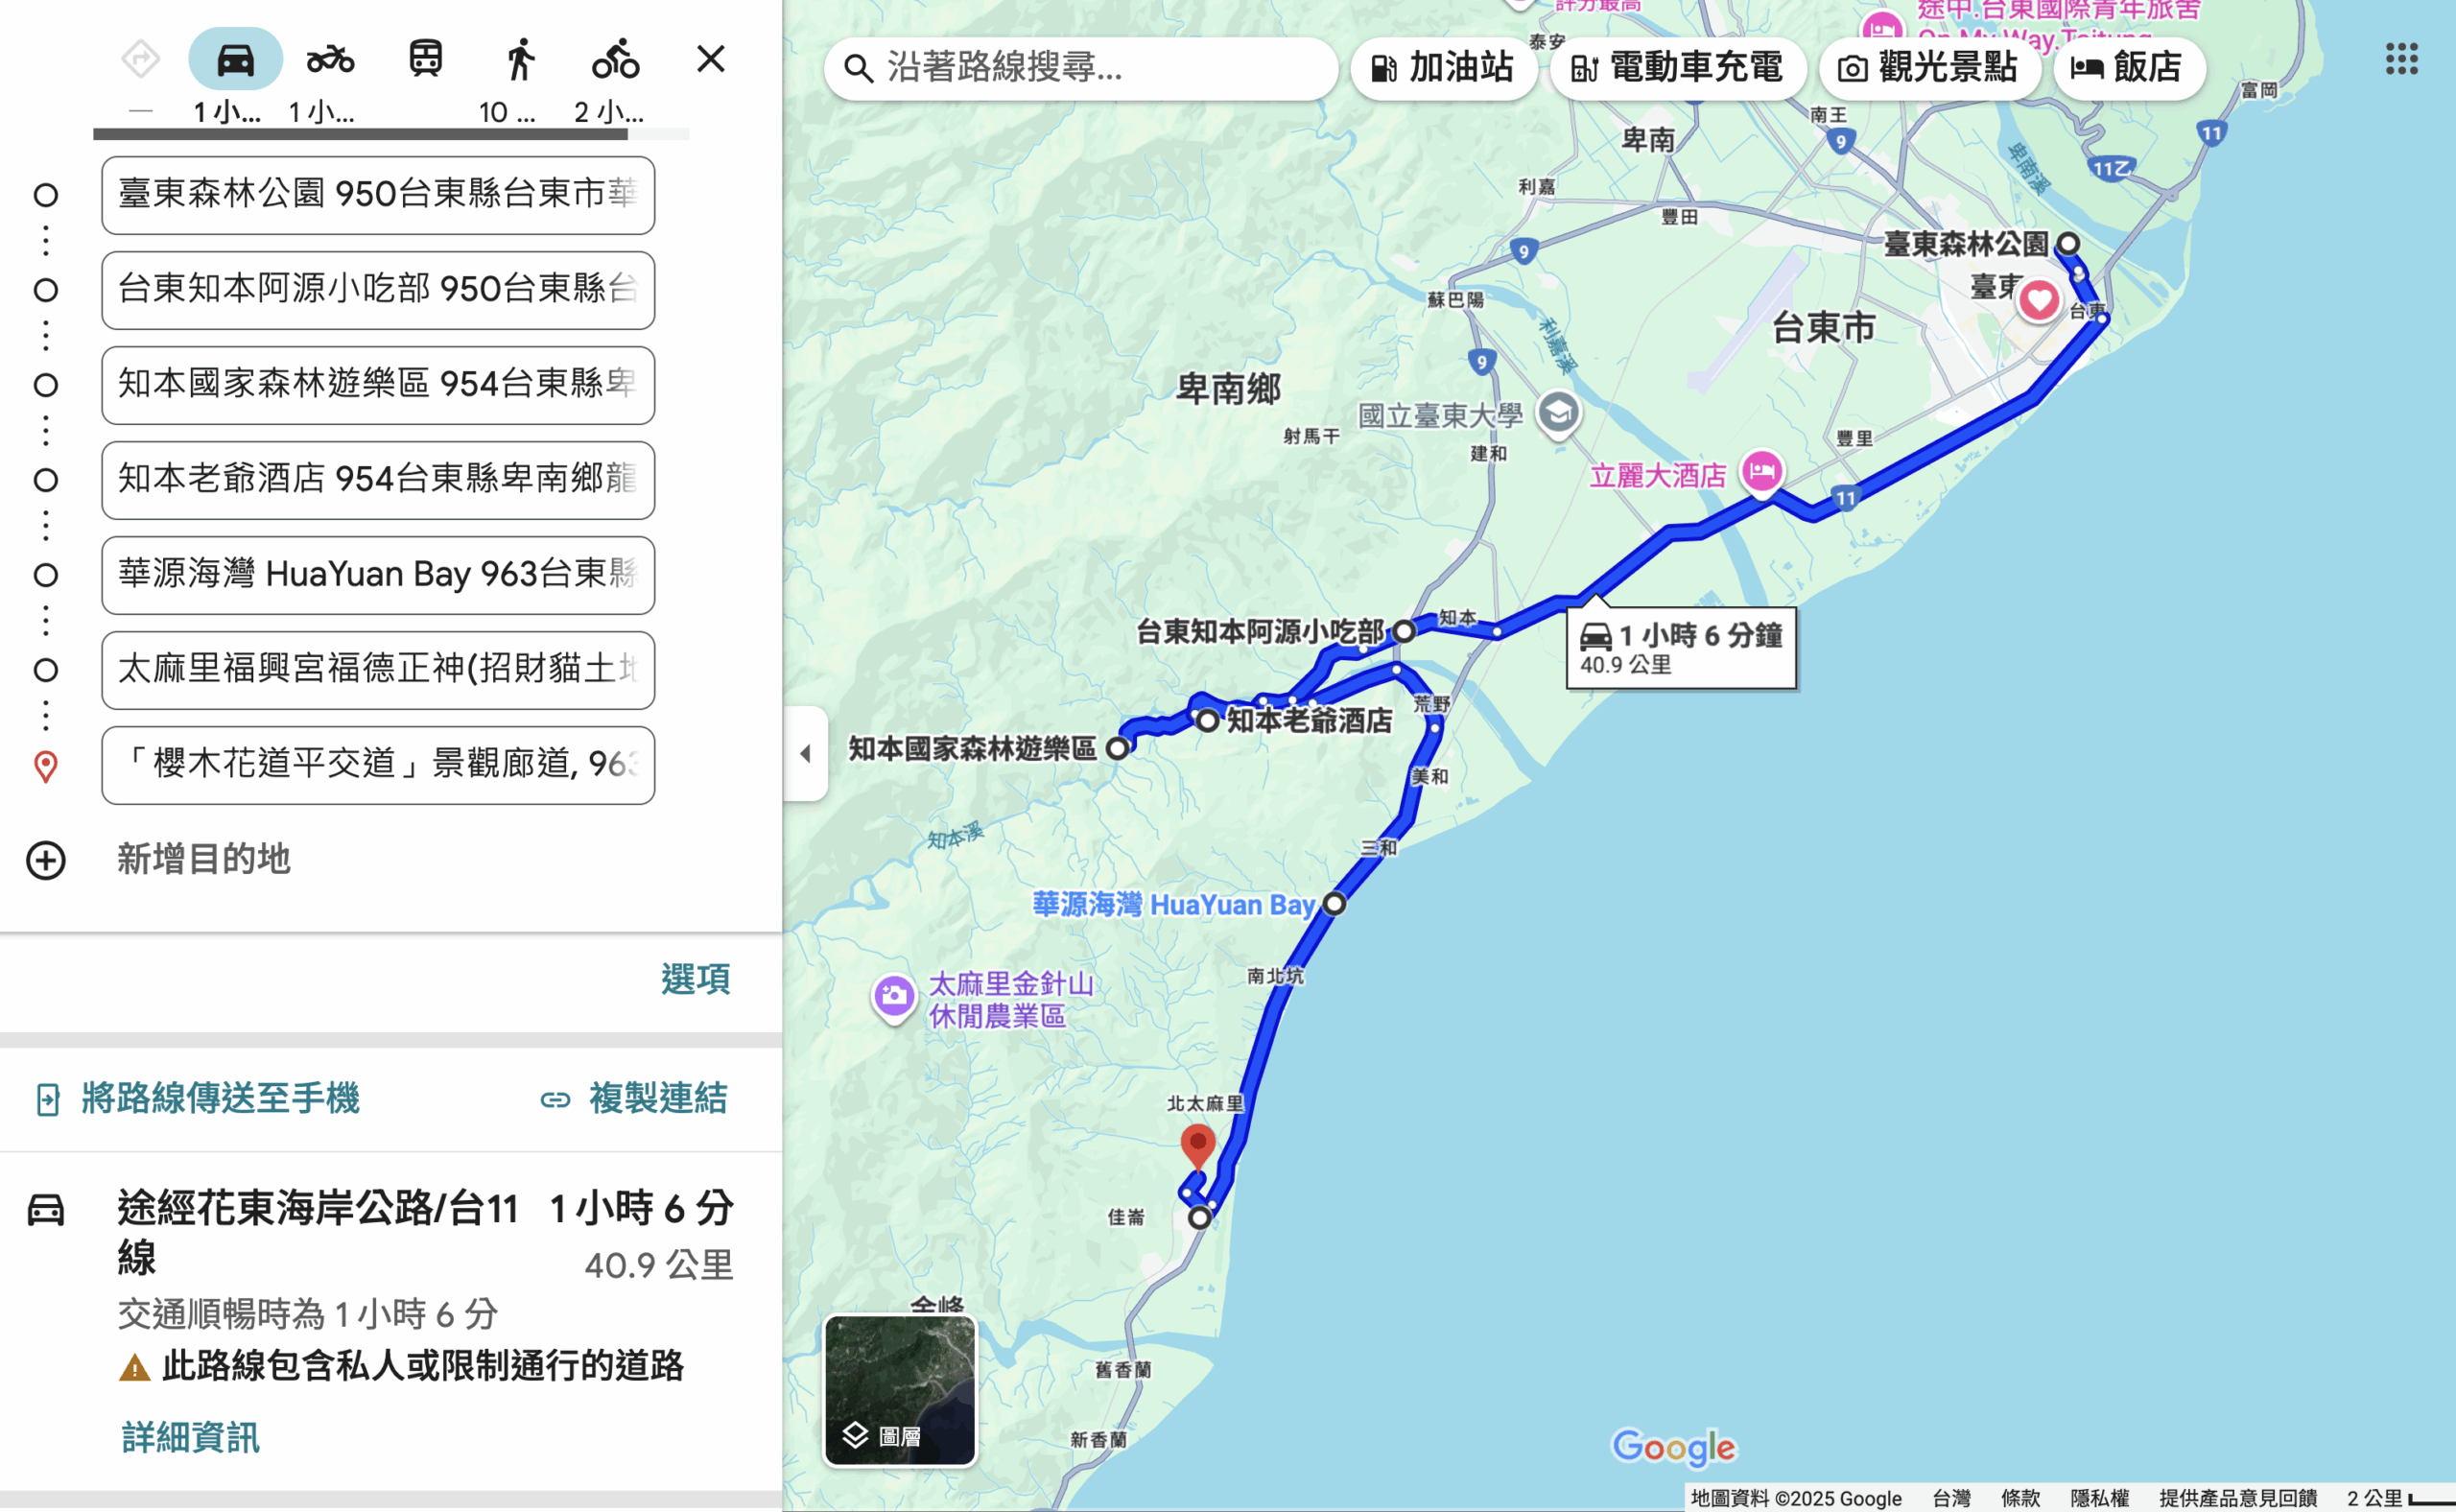Click the 知本國家森林遊樂區 map waypoint
Screen dimensions: 2456x1512
(1117, 748)
